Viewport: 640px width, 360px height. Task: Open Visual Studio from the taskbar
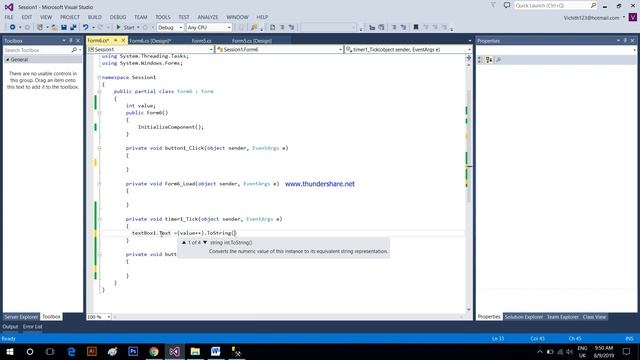174,351
